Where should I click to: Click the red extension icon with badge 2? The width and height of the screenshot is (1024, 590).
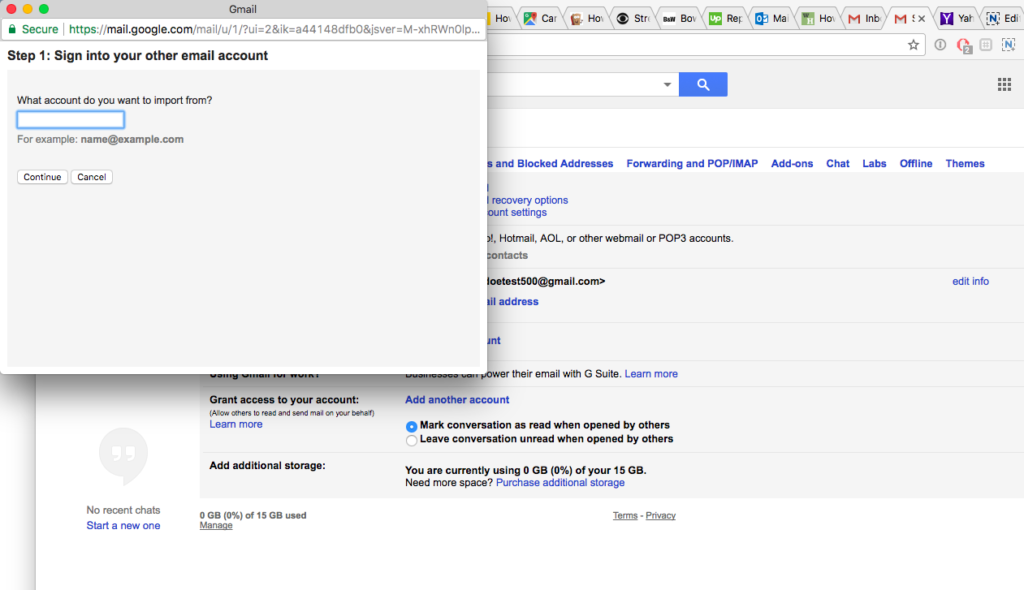(x=963, y=45)
